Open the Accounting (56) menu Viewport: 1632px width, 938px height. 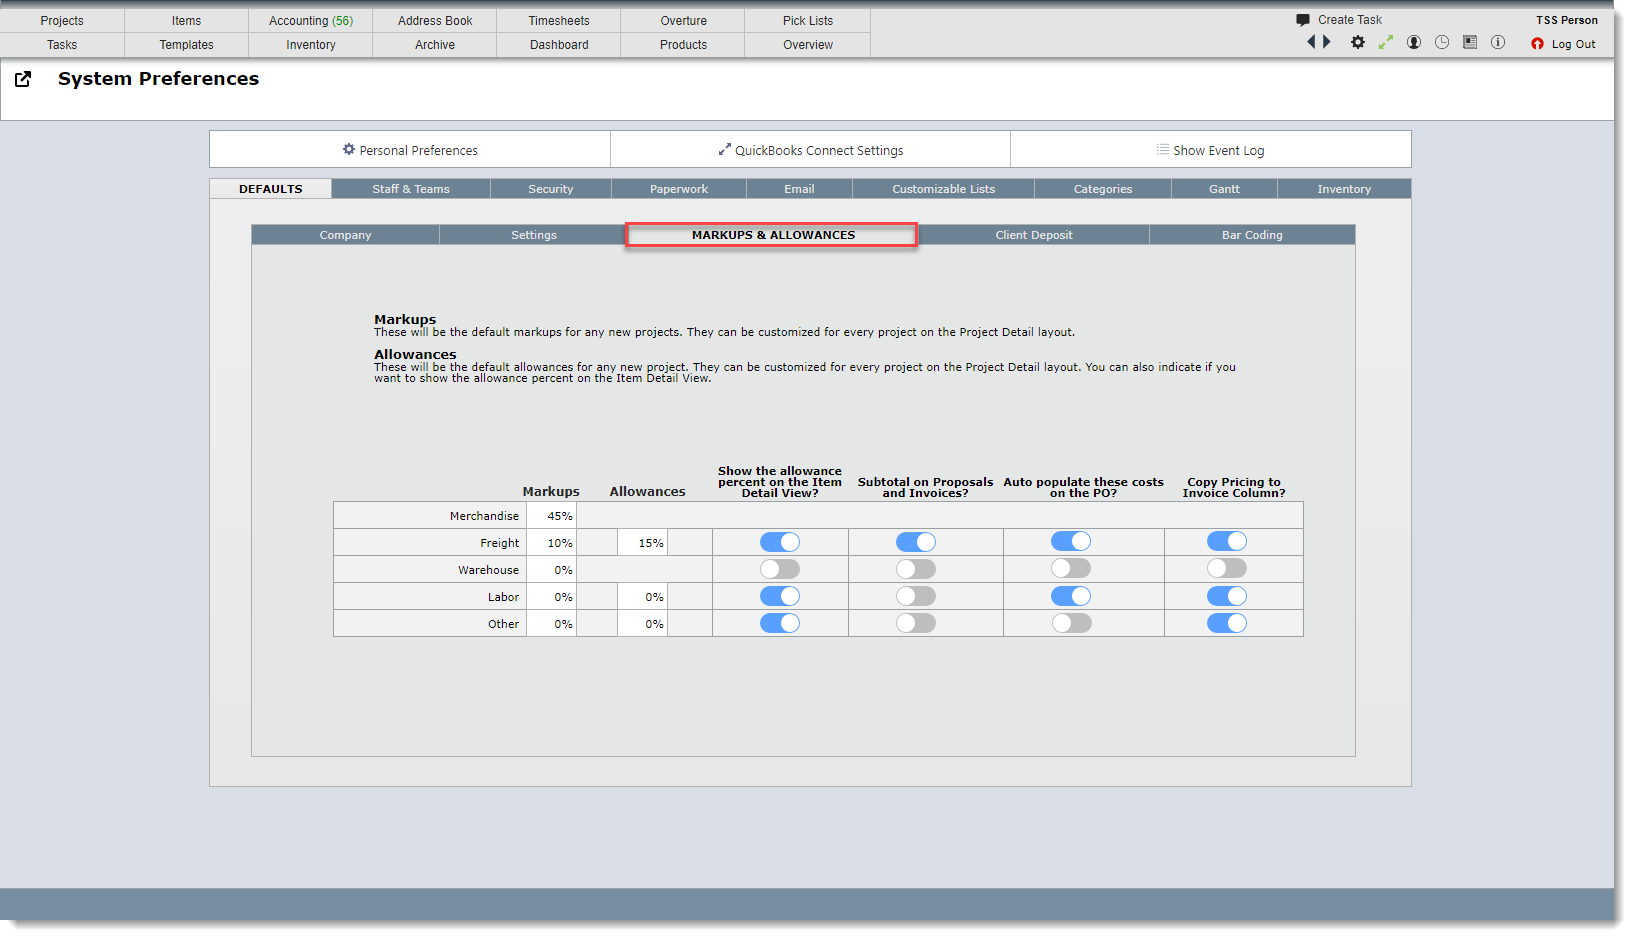pos(311,21)
